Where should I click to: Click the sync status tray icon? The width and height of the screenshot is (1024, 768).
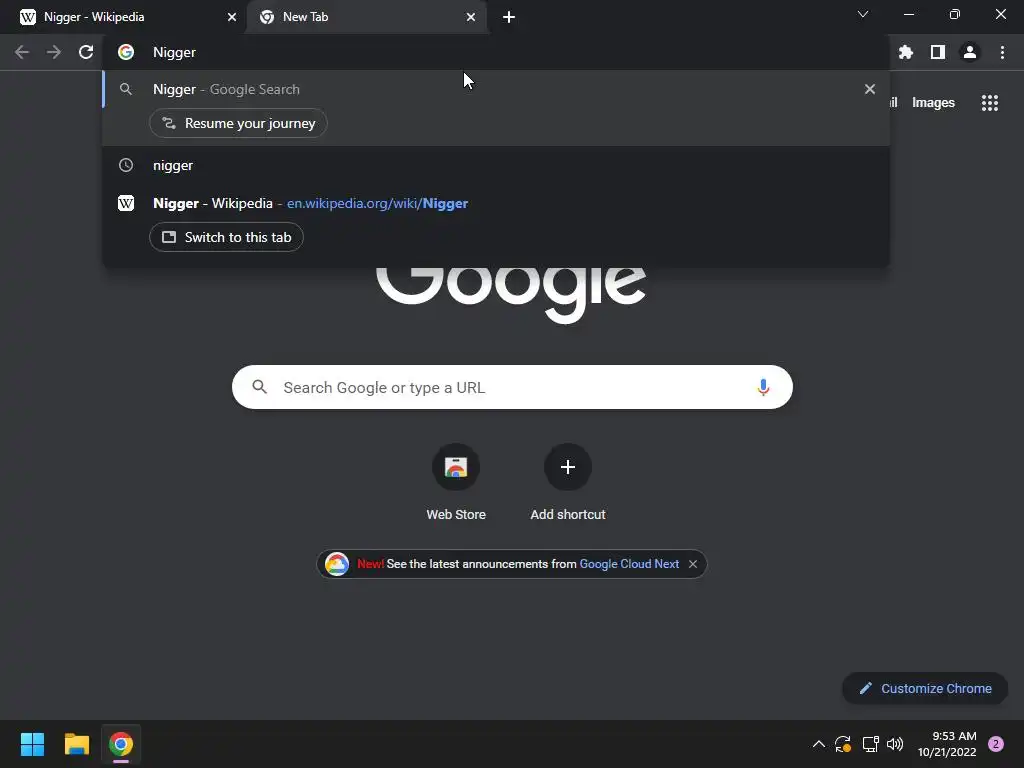pyautogui.click(x=843, y=744)
